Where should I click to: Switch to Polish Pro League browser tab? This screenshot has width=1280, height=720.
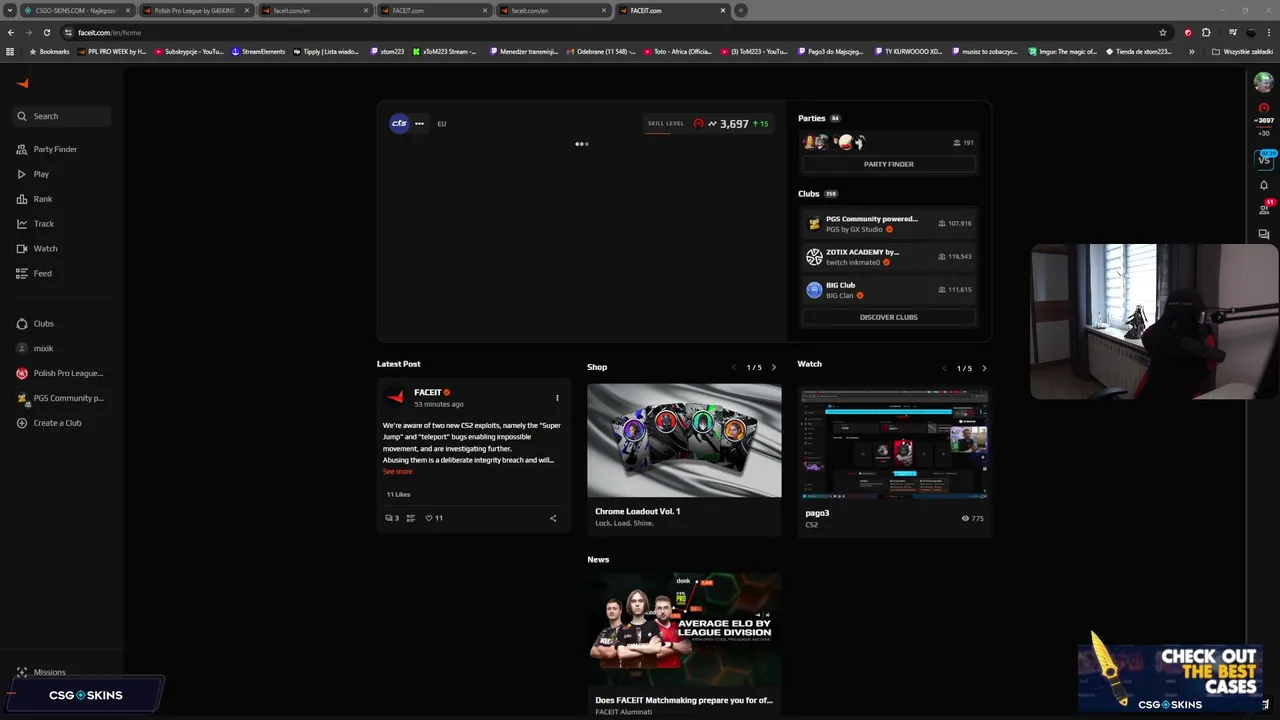(194, 10)
